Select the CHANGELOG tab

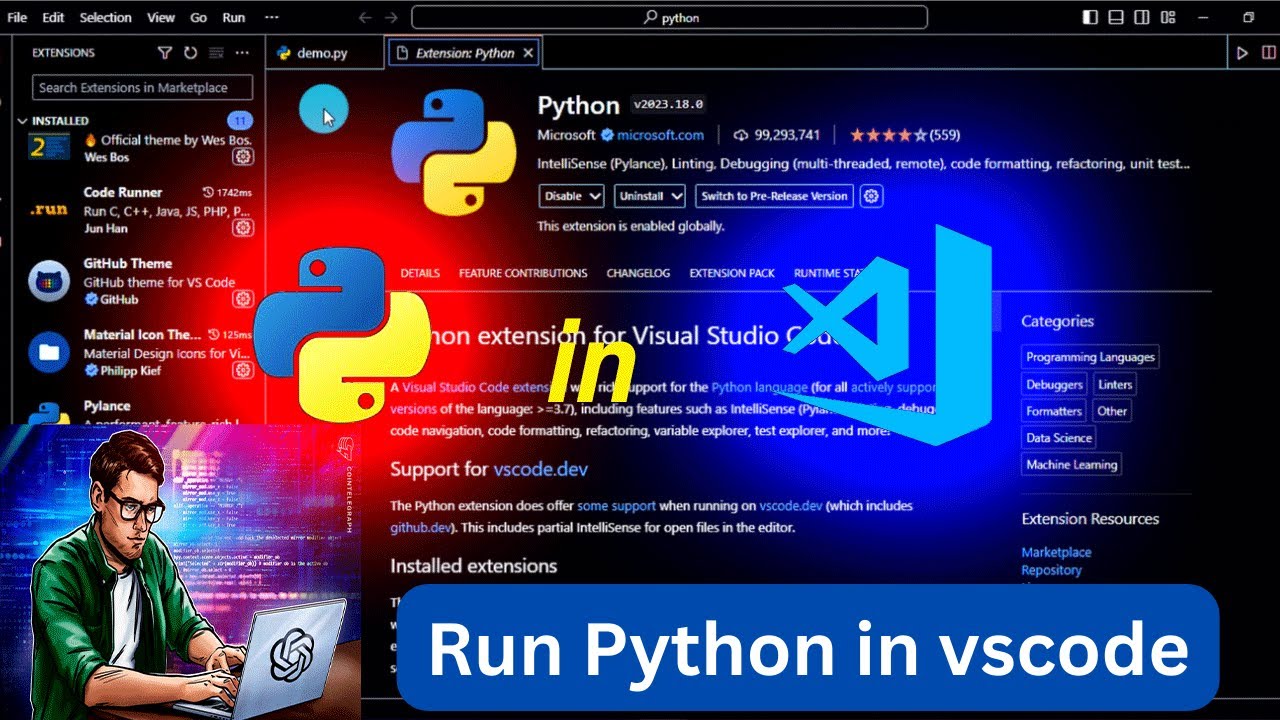click(x=638, y=273)
